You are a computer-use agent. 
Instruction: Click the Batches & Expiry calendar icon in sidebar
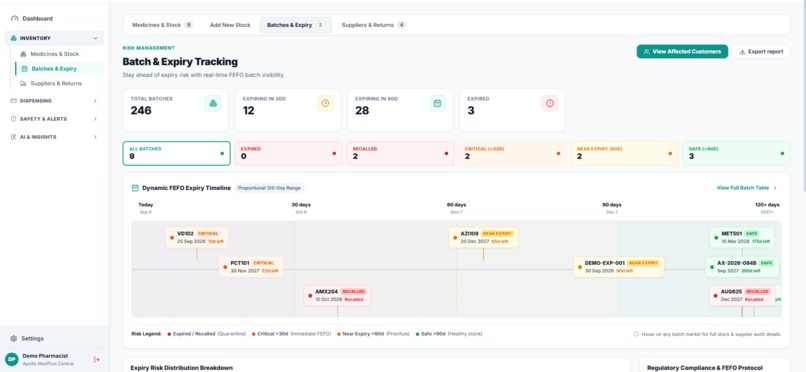click(24, 69)
